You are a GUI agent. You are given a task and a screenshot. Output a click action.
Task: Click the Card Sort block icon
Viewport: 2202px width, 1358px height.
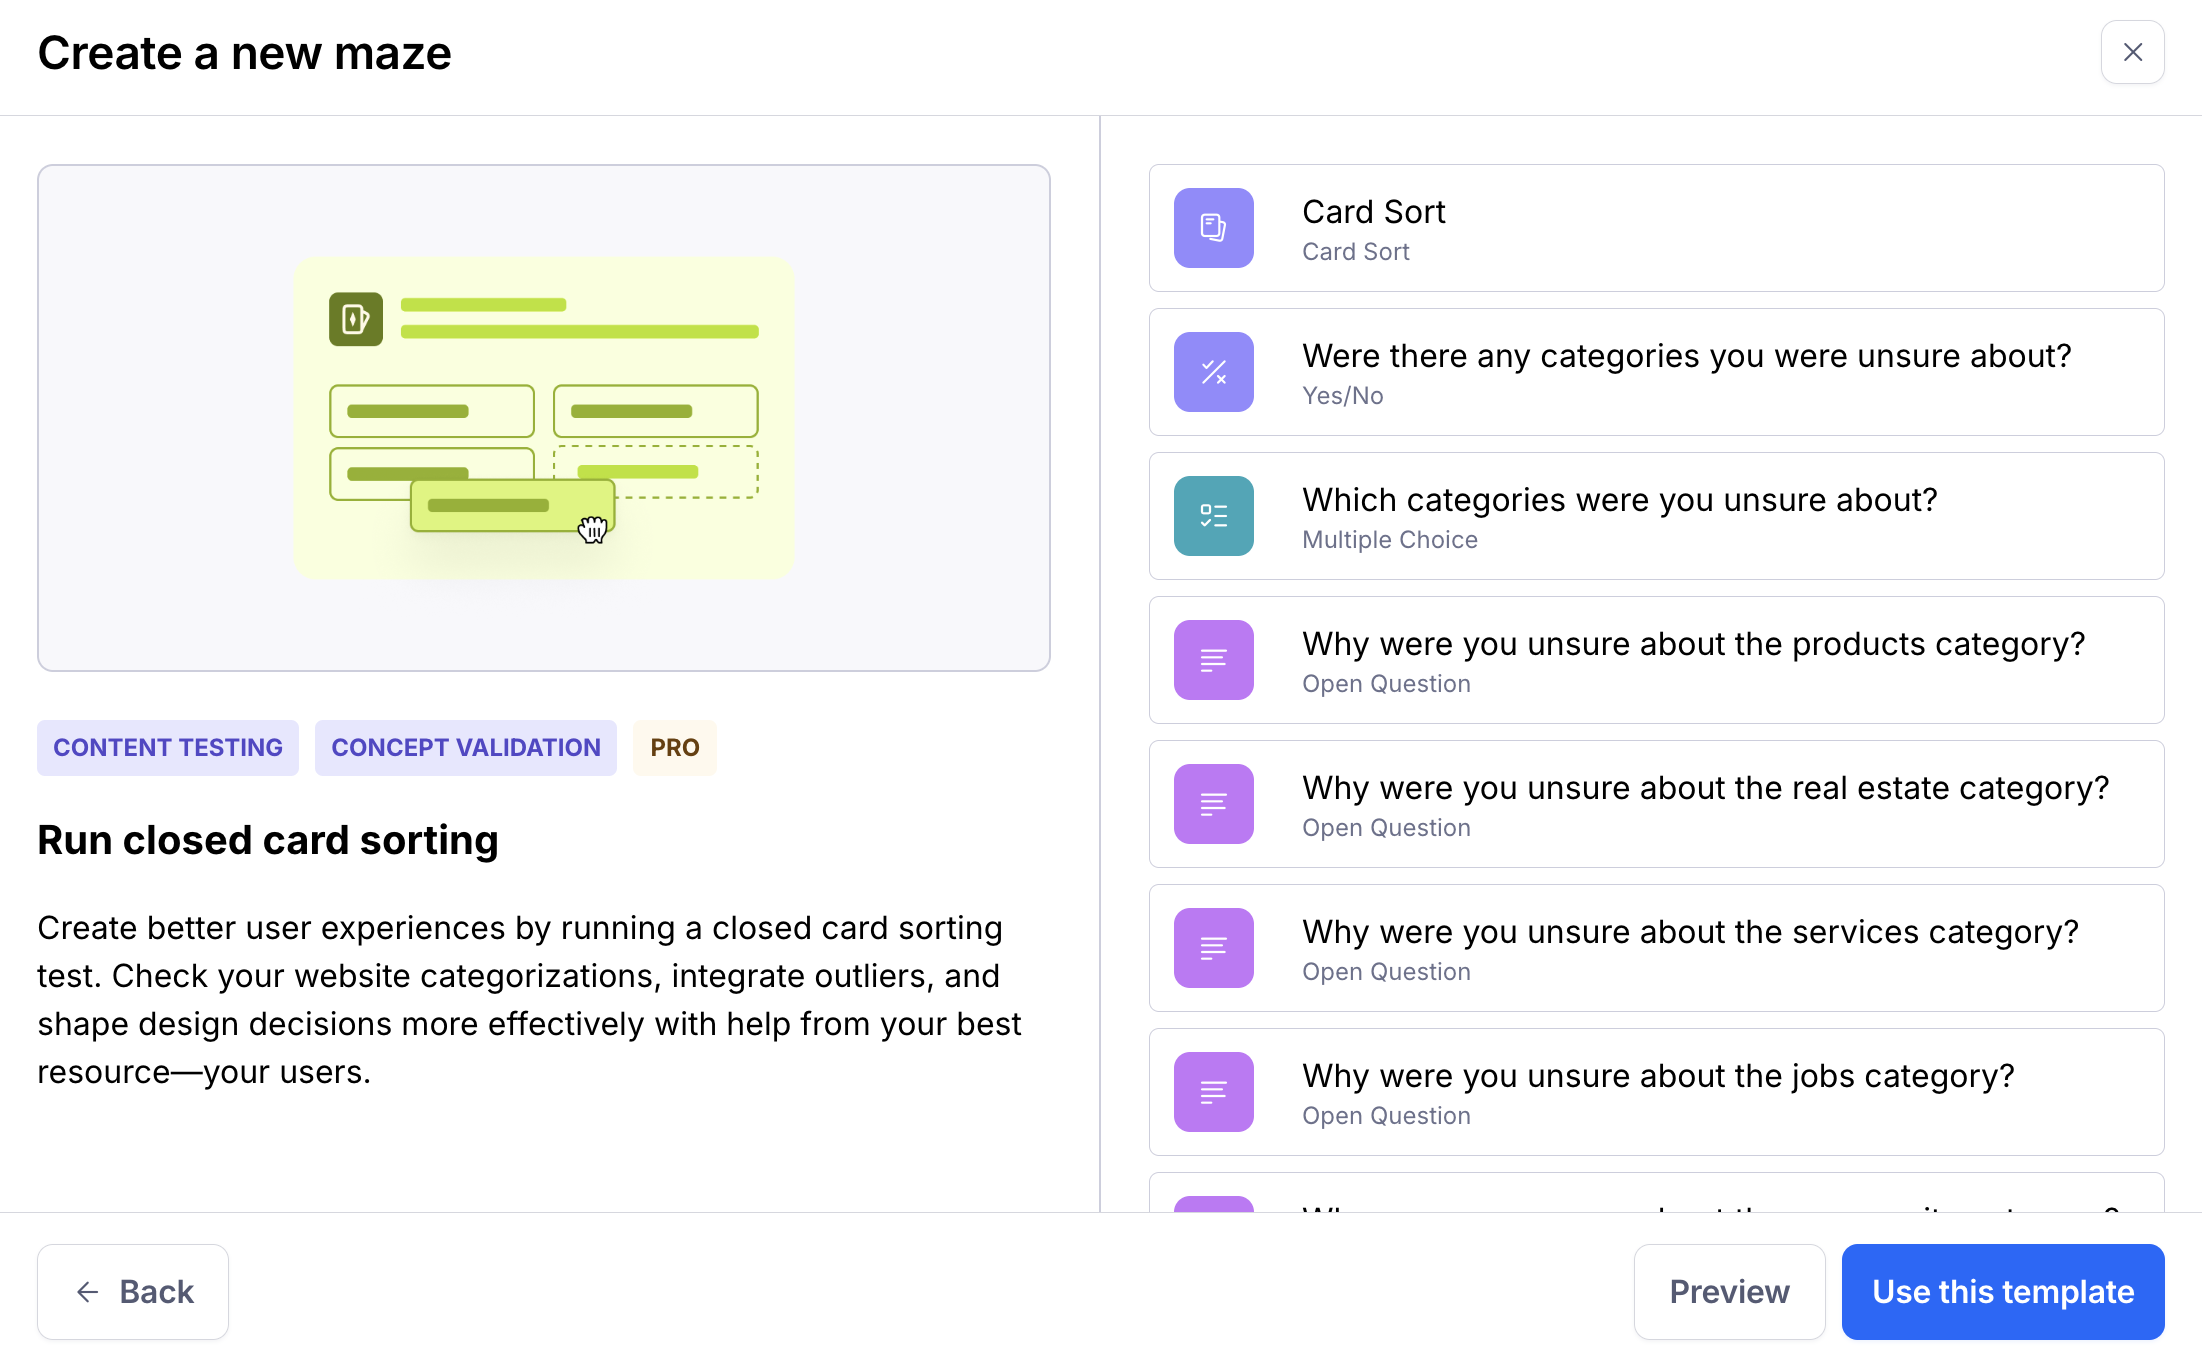(x=1213, y=228)
